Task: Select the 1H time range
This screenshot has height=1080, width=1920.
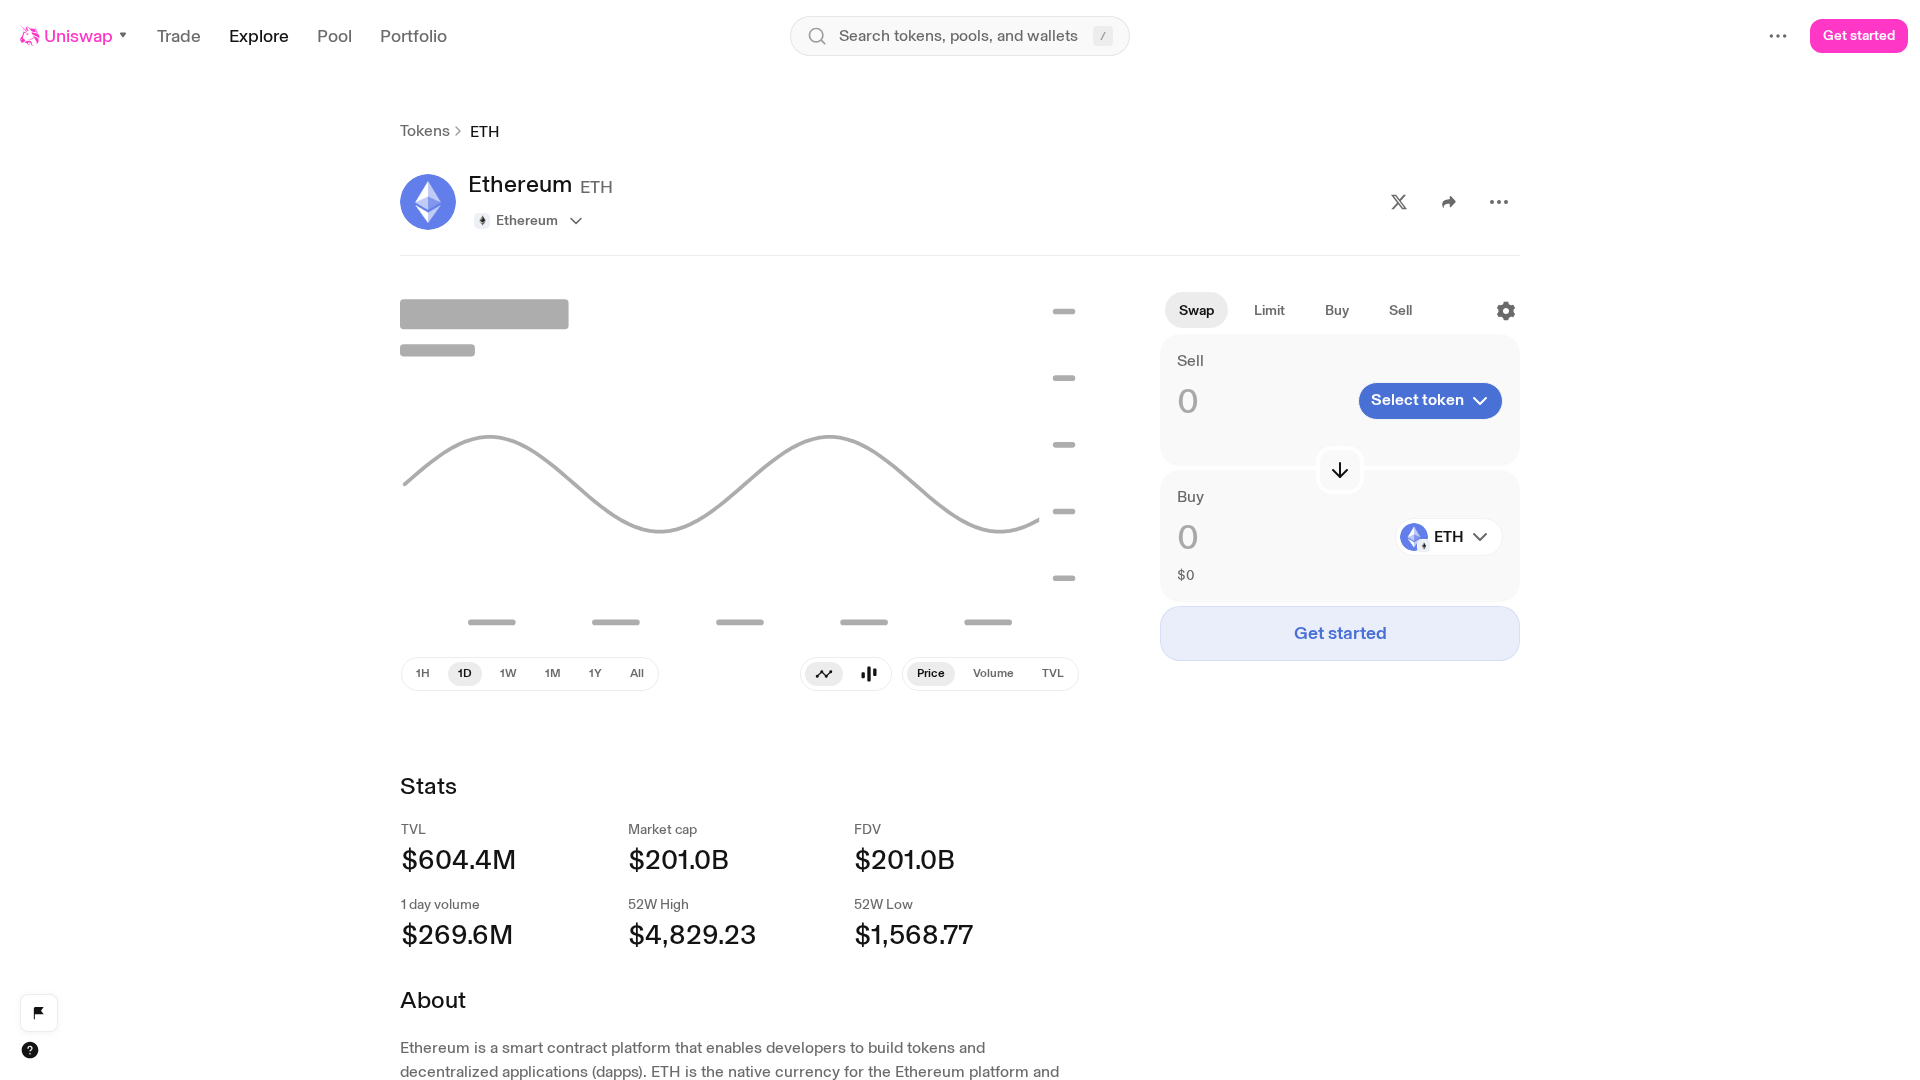Action: (x=423, y=674)
